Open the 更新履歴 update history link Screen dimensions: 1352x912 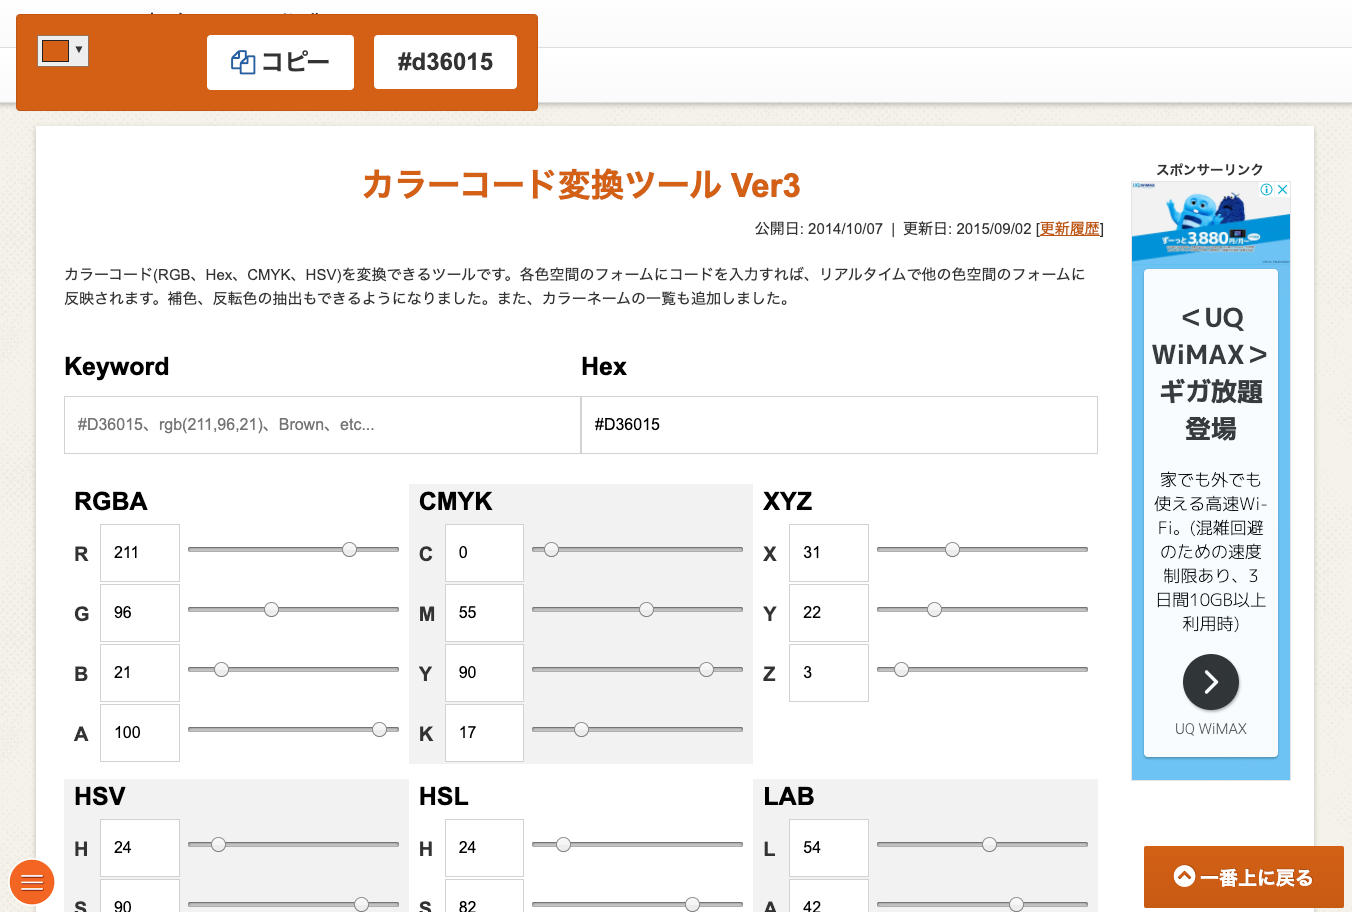click(1068, 228)
